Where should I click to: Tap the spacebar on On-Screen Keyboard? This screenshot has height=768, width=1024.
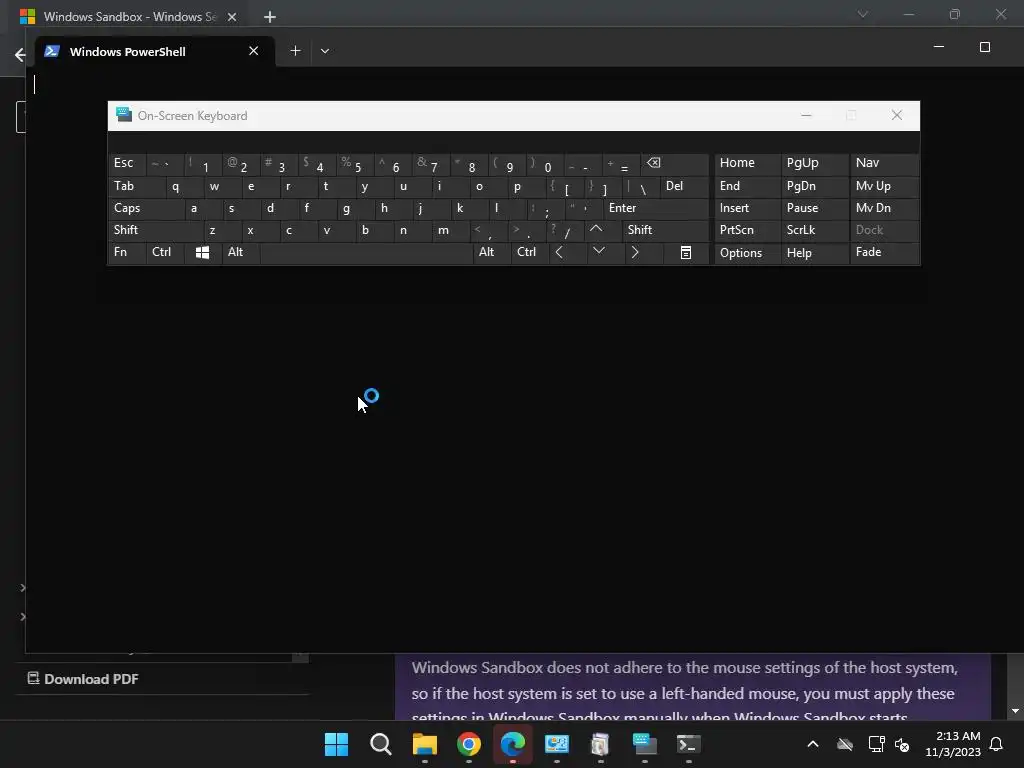click(x=366, y=252)
